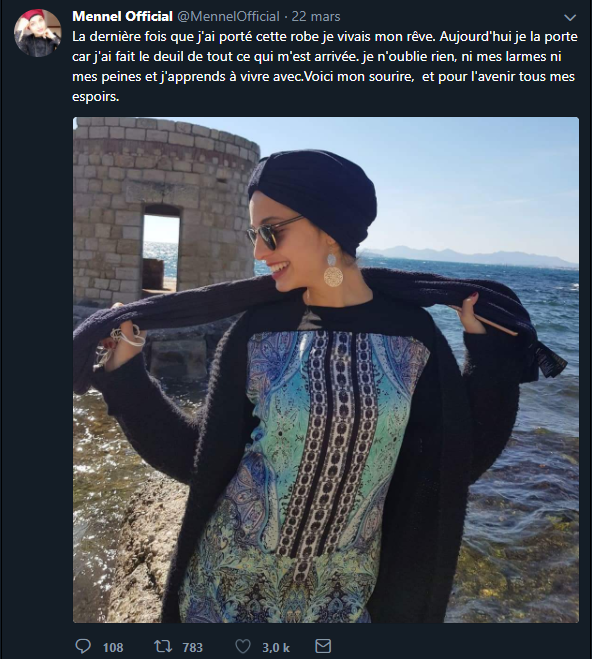Open Mennel Official's profile avatar

(x=37, y=33)
